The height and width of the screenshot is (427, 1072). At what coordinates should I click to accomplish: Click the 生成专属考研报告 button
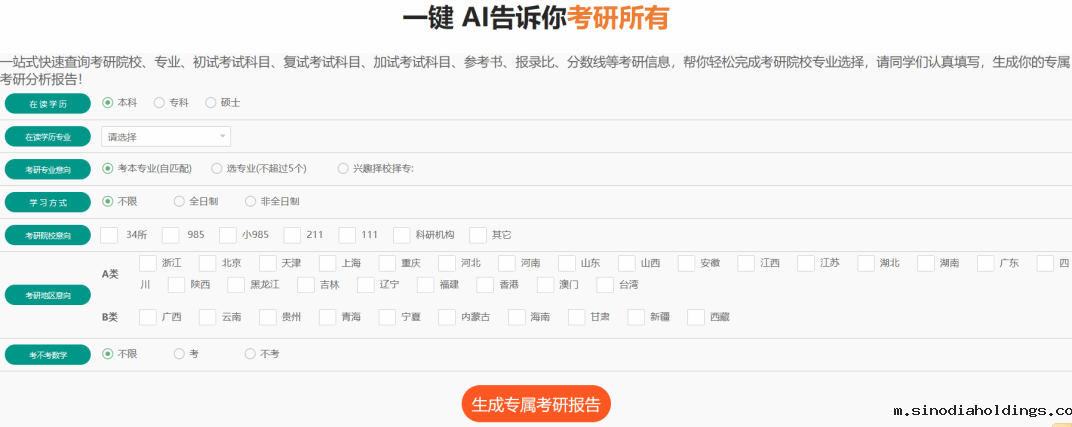536,404
